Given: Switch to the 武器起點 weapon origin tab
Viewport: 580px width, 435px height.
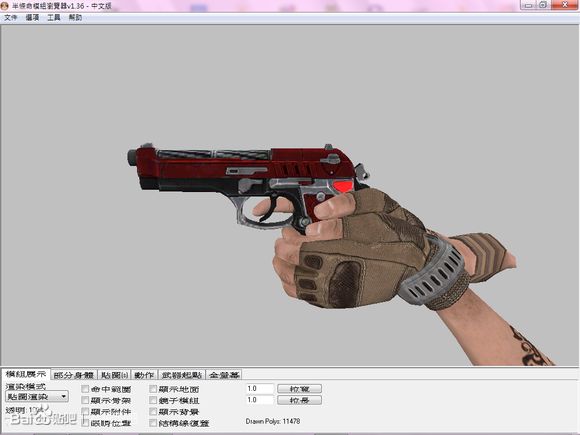Looking at the screenshot, I should point(182,375).
